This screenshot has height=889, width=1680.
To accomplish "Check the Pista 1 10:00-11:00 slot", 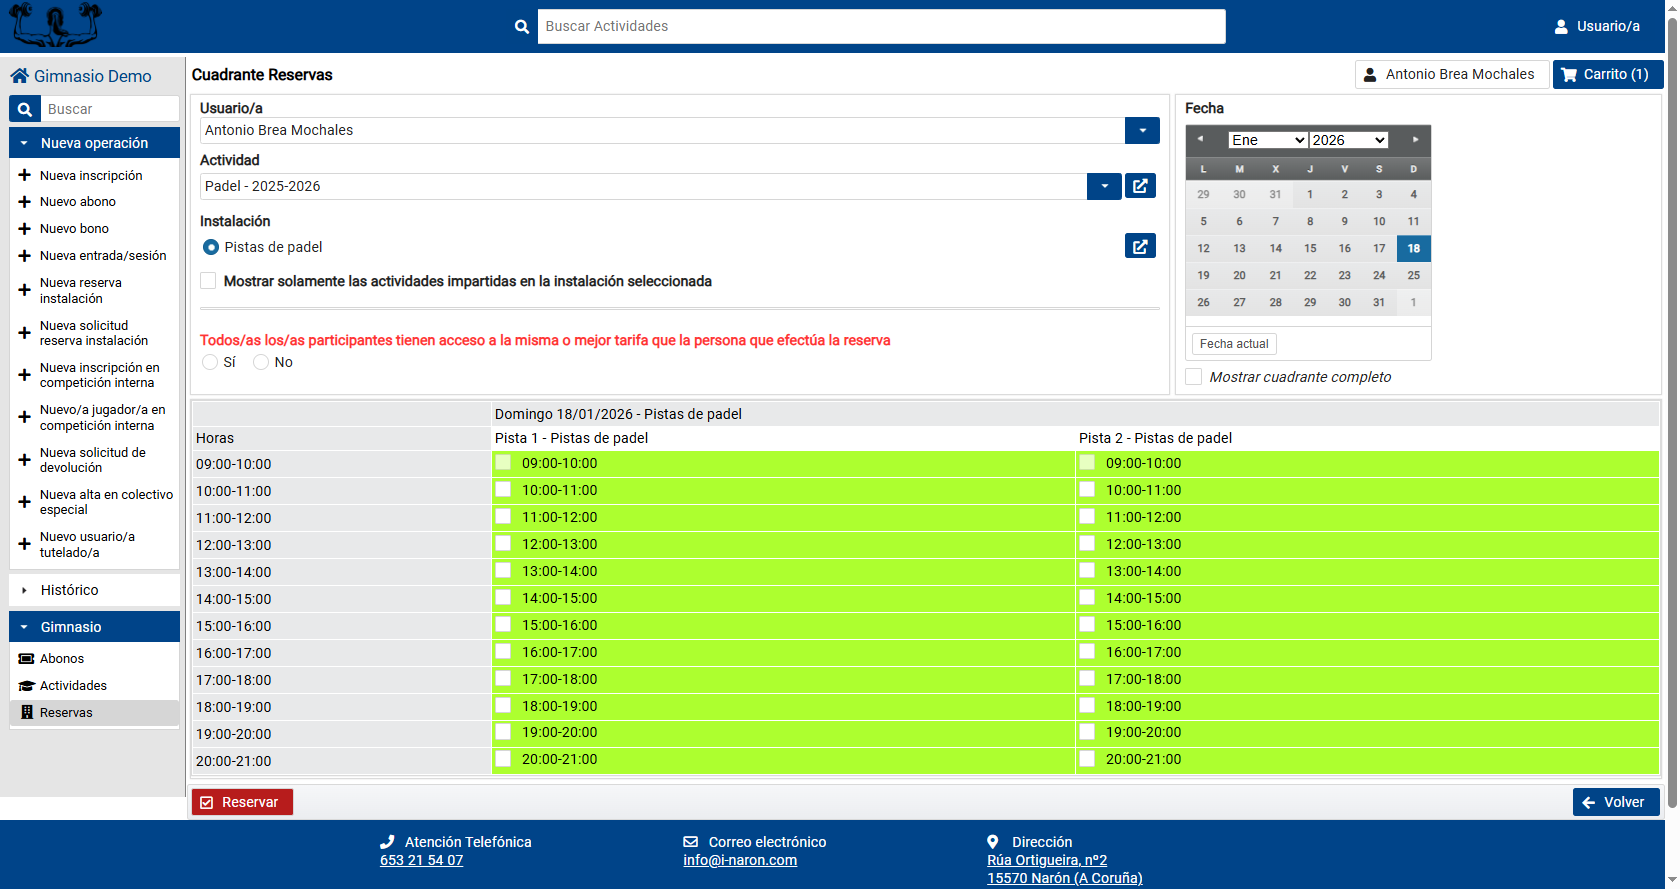I will [503, 490].
